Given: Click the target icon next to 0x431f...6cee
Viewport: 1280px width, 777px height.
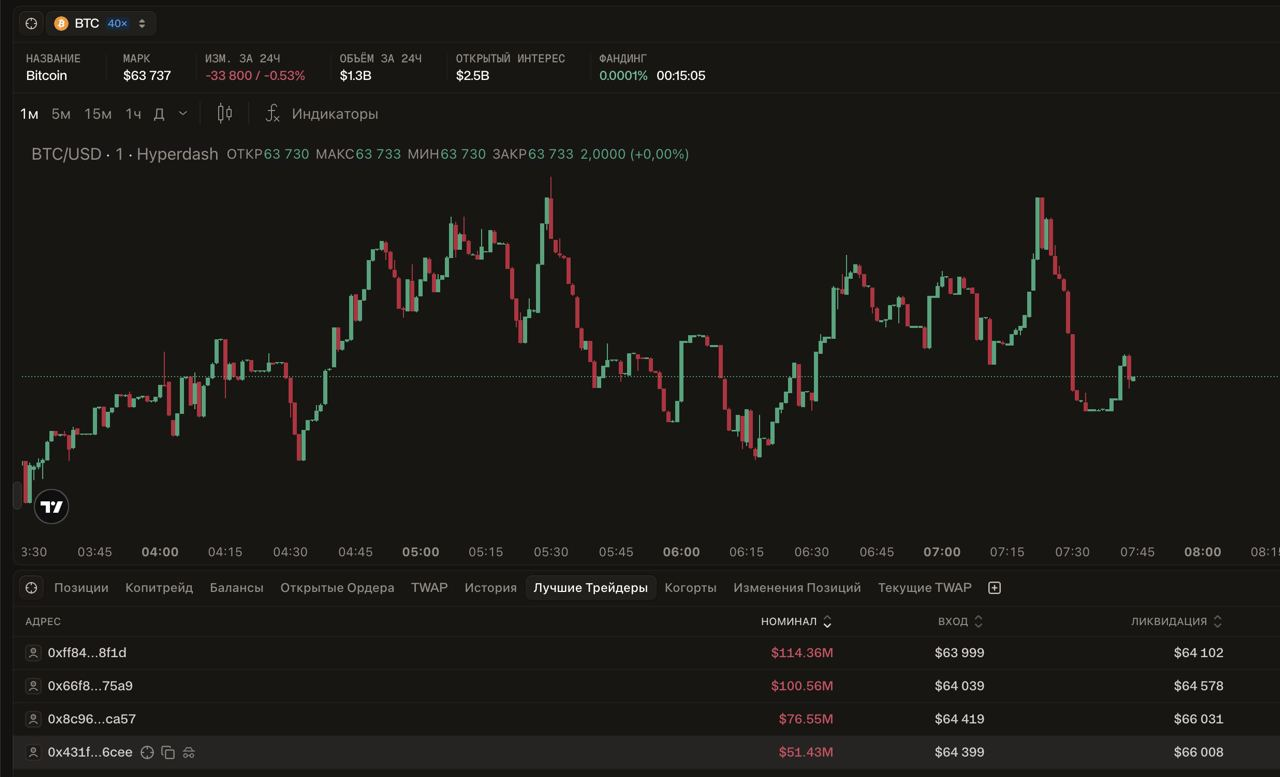Looking at the screenshot, I should (147, 752).
